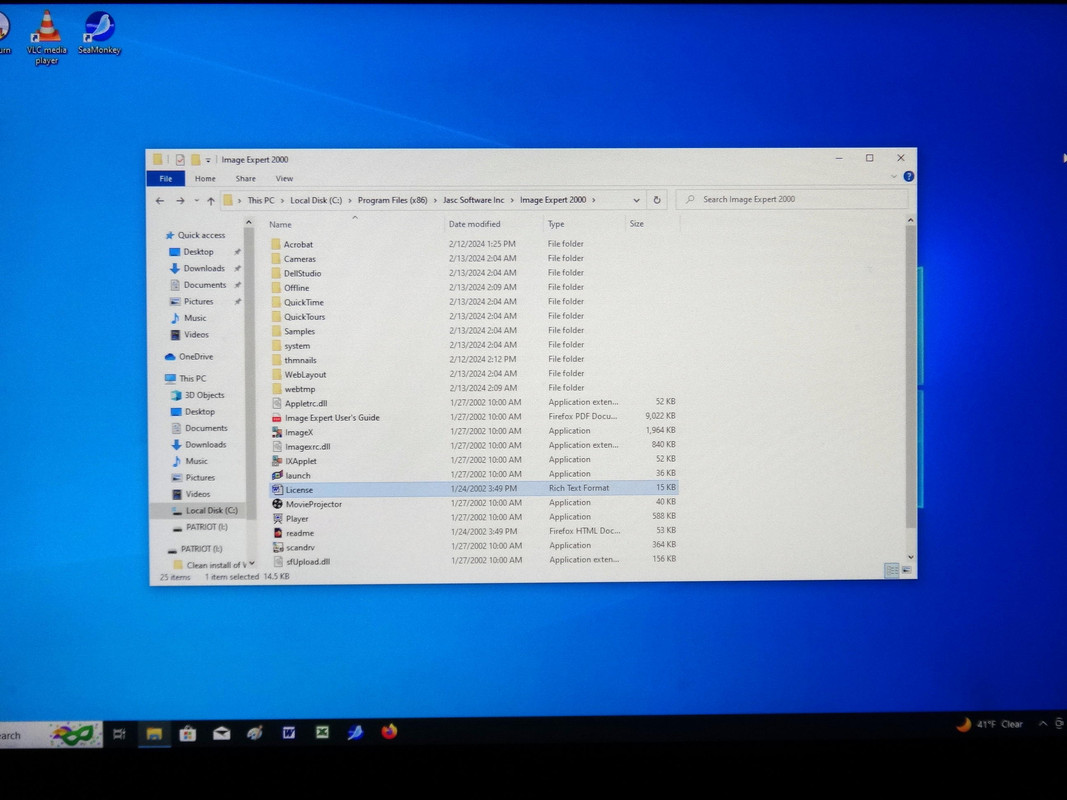Expand the ribbon with the chevron
Viewport: 1067px width, 800px height.
(x=893, y=176)
